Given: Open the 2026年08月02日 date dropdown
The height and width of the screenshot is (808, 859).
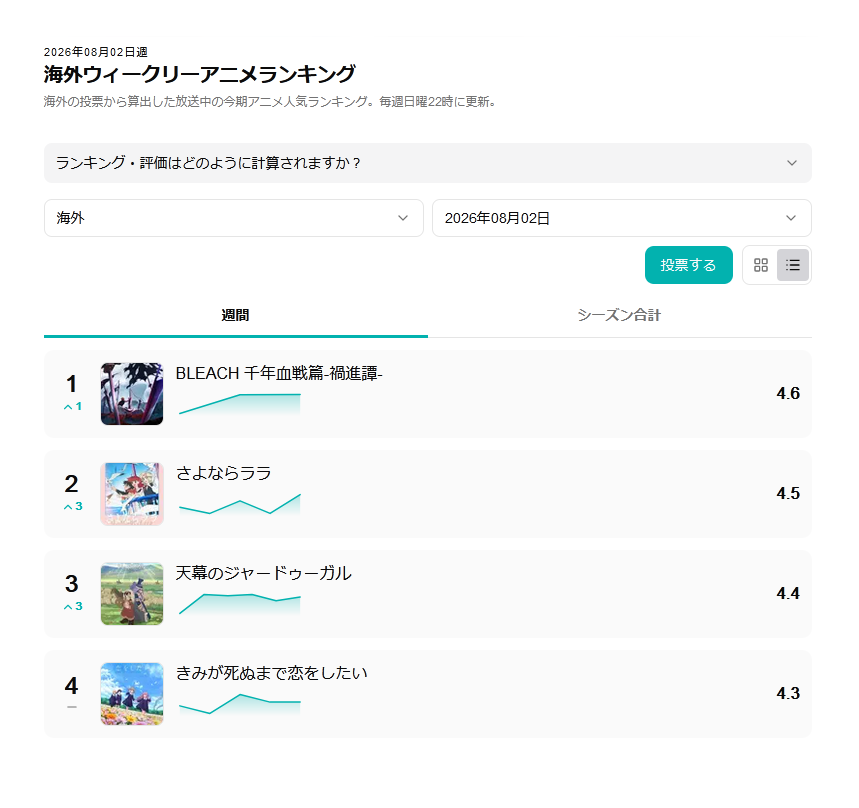Looking at the screenshot, I should click(622, 218).
